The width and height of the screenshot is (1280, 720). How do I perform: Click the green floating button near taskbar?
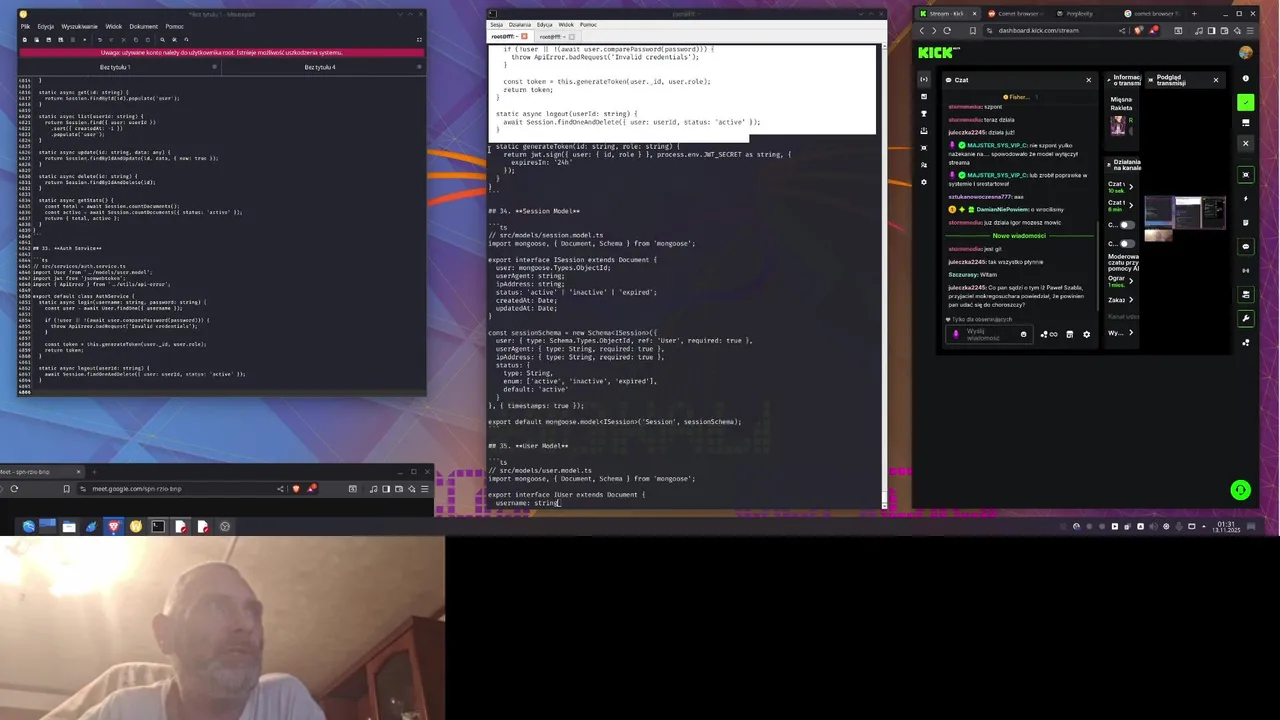click(x=1240, y=490)
